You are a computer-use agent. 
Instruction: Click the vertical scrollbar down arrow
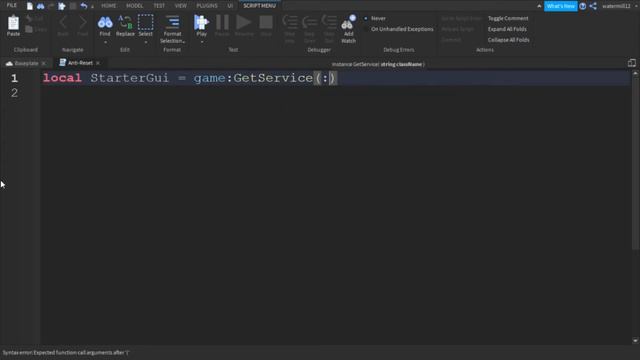pos(635,340)
